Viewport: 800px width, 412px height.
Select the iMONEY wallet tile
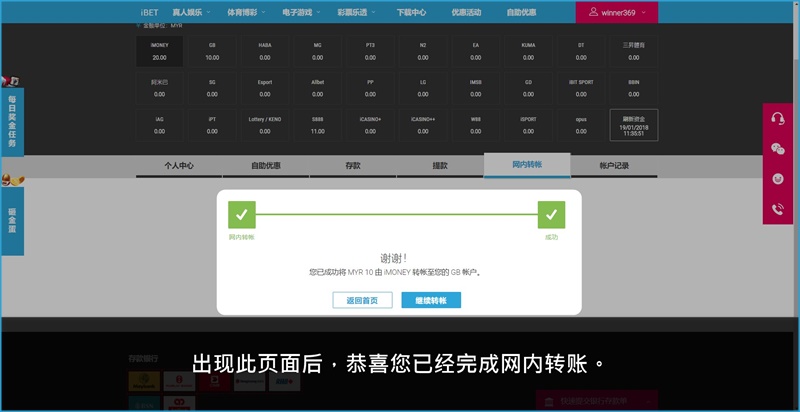click(159, 51)
